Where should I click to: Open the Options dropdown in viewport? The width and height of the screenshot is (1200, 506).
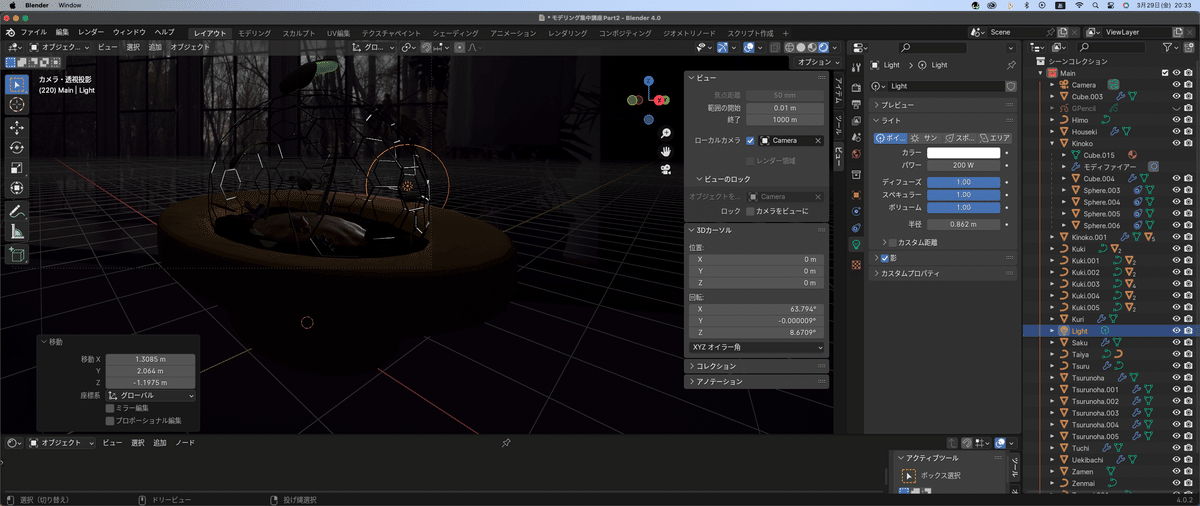(x=817, y=62)
